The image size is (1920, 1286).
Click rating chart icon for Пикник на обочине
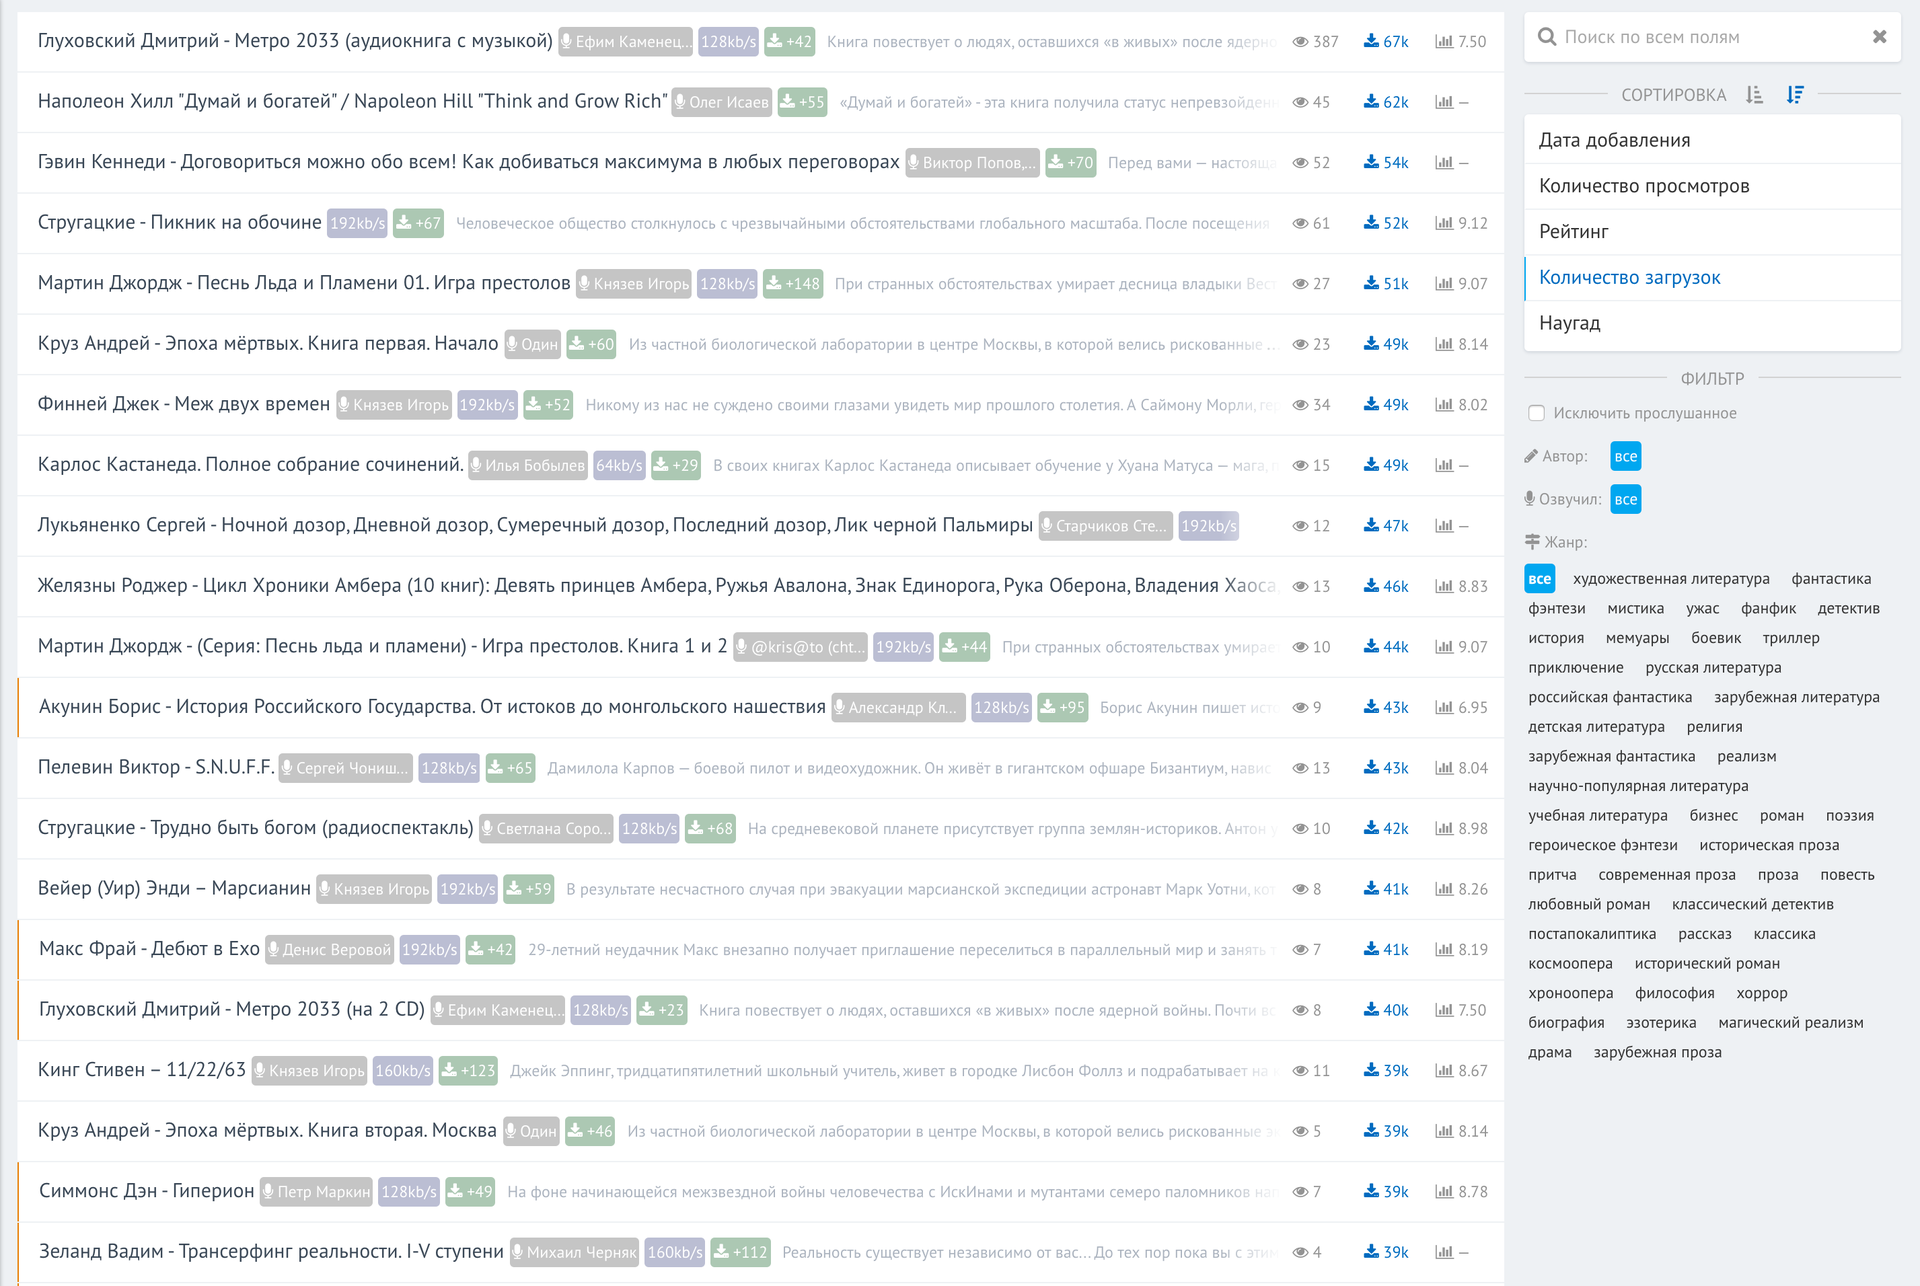(1443, 223)
